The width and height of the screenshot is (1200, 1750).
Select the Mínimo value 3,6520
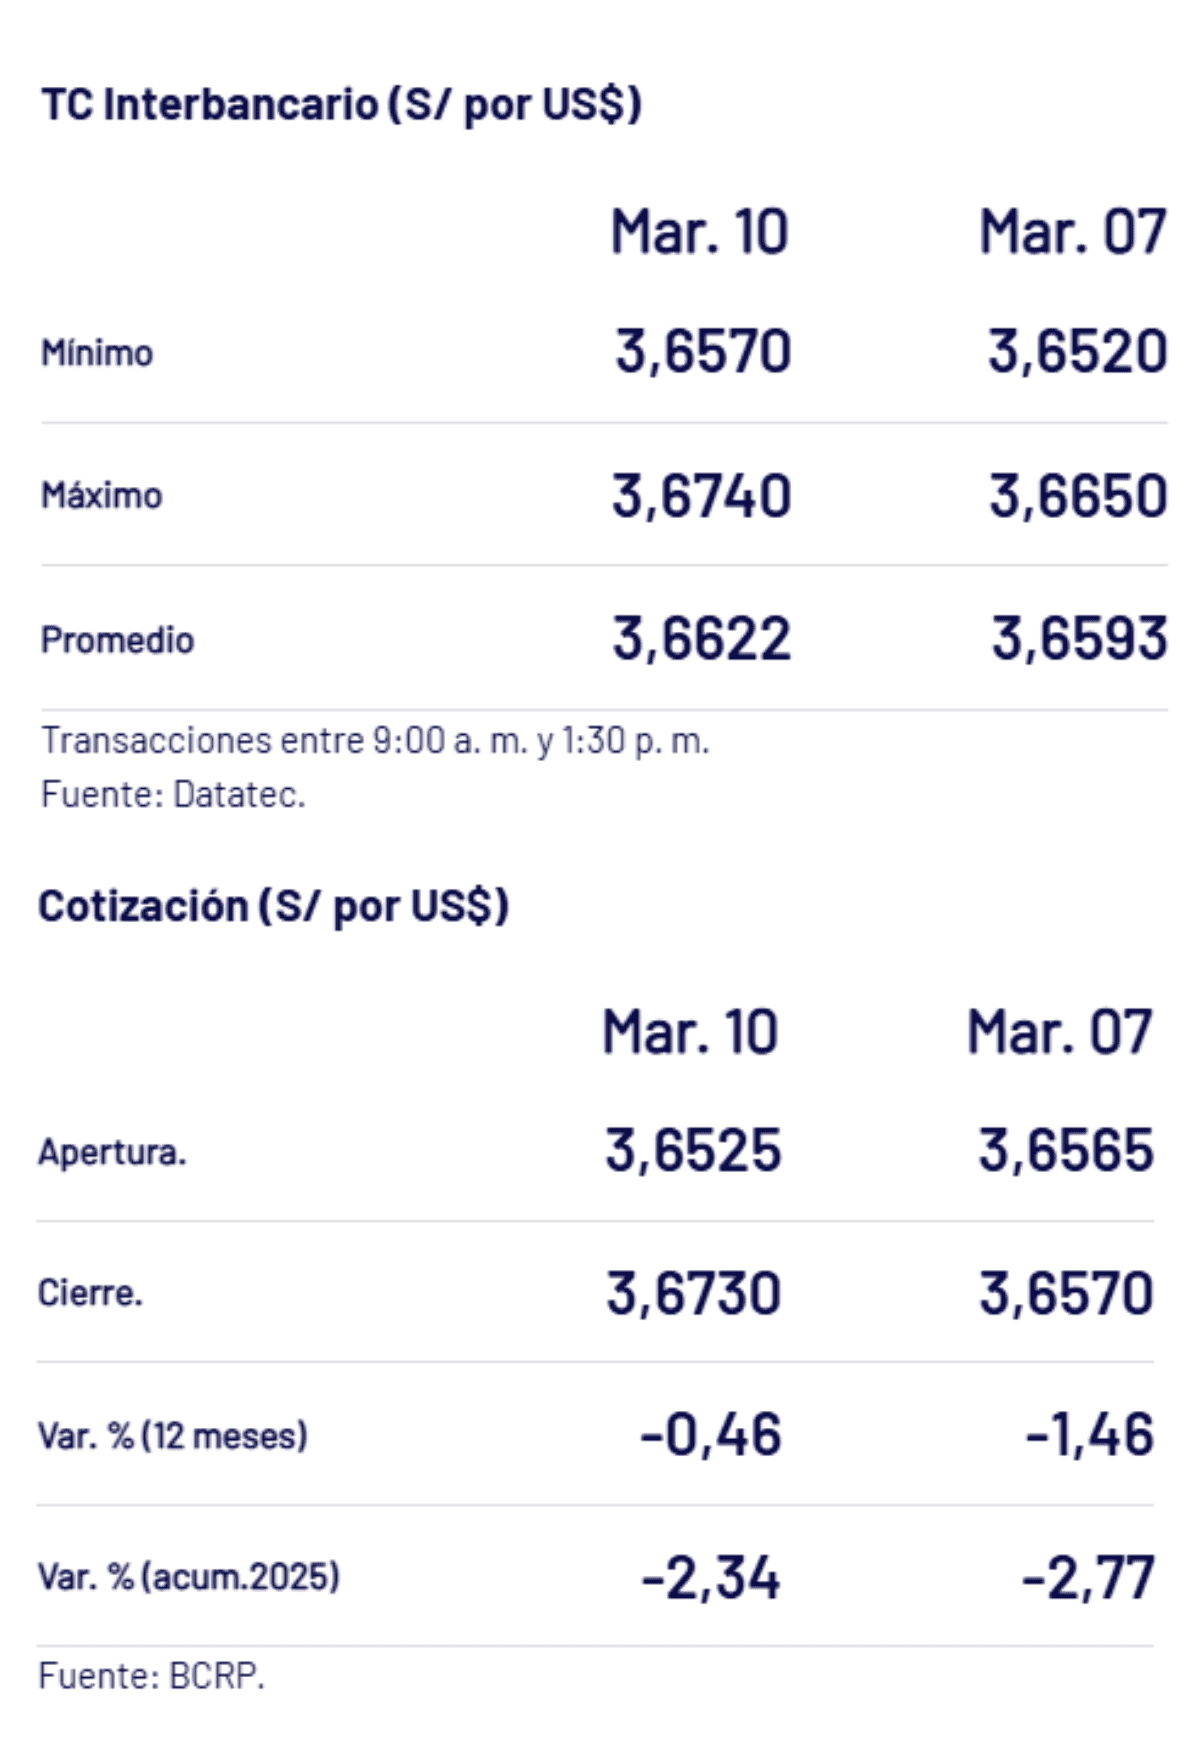point(1077,352)
